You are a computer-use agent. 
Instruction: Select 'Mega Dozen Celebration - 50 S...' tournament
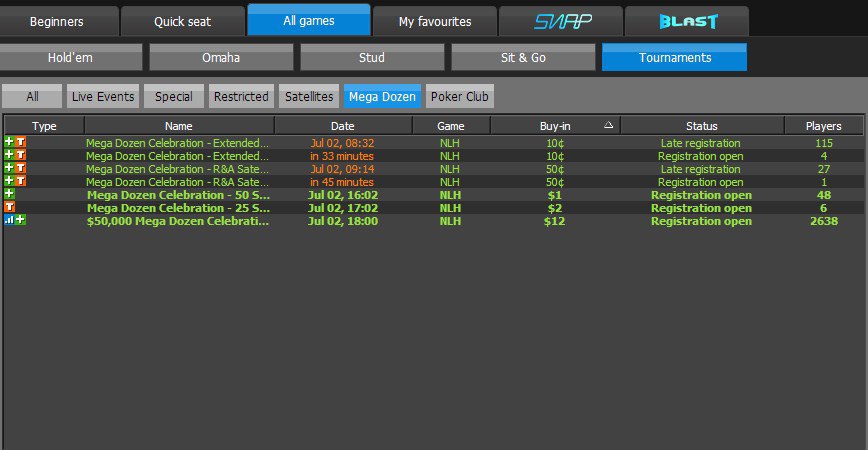click(178, 195)
